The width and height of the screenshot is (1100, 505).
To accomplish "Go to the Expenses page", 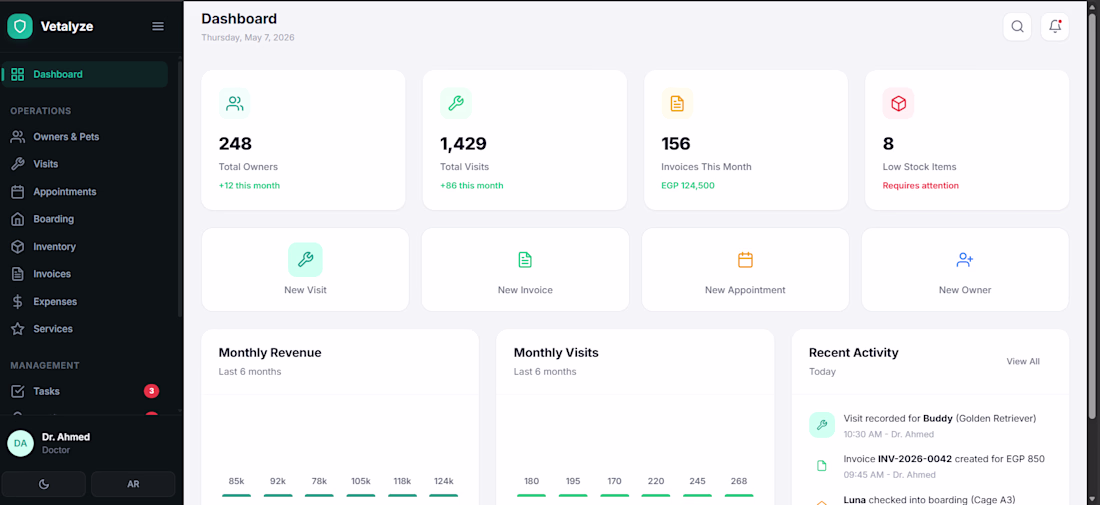I will (85, 302).
